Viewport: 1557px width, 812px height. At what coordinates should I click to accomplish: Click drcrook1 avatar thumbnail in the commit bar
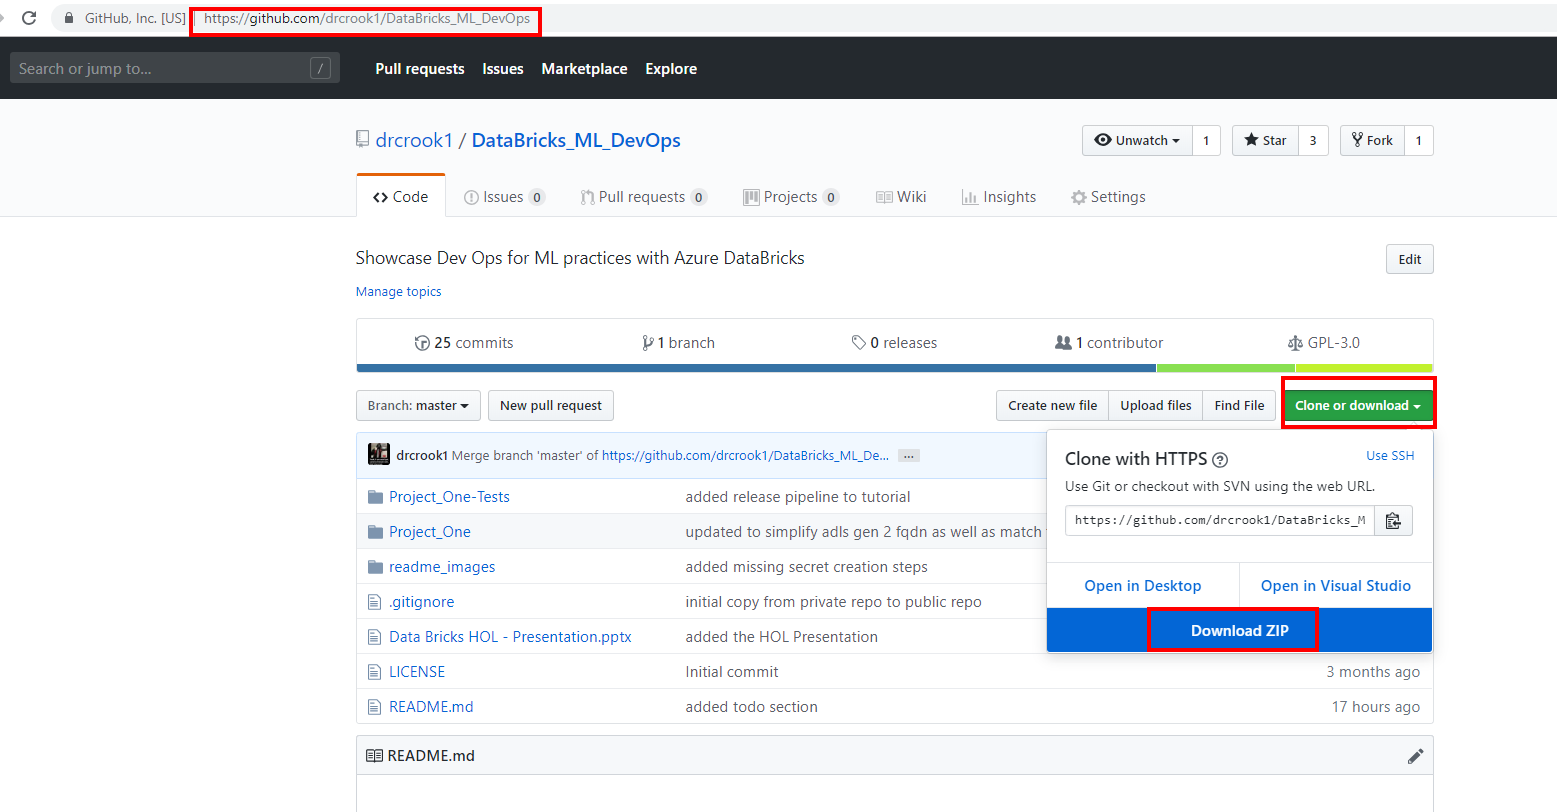pos(379,454)
